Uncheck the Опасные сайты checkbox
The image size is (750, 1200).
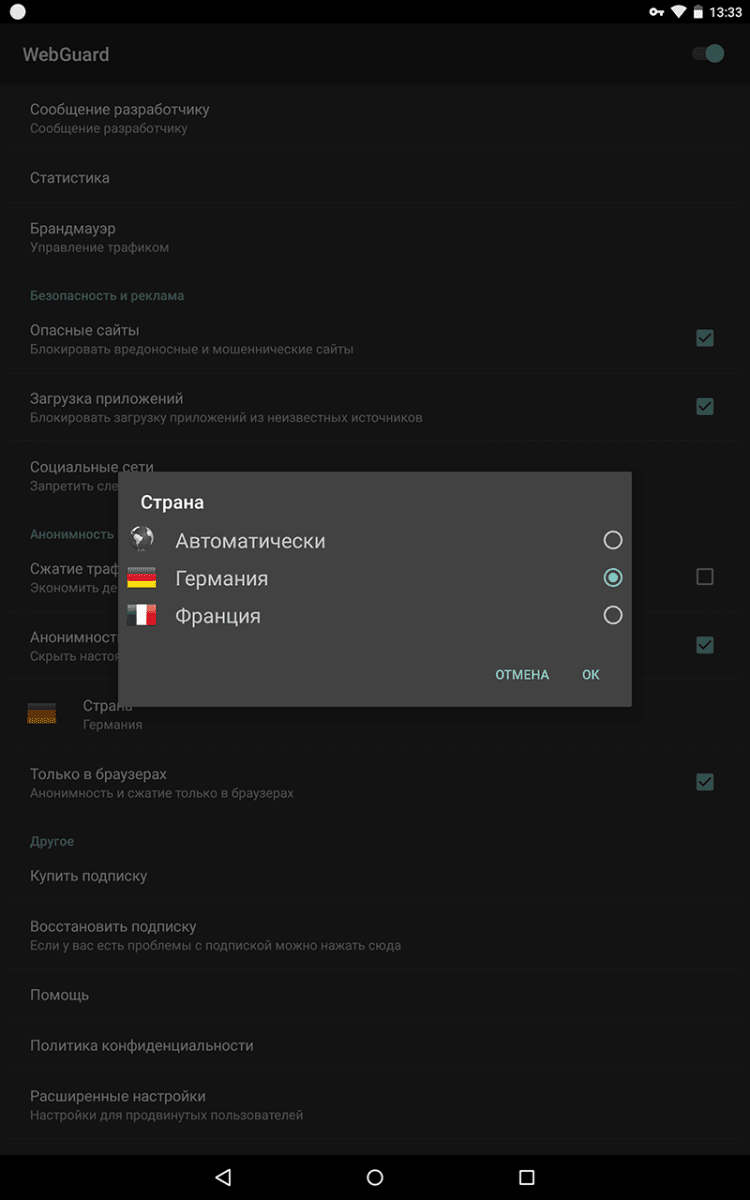point(705,338)
